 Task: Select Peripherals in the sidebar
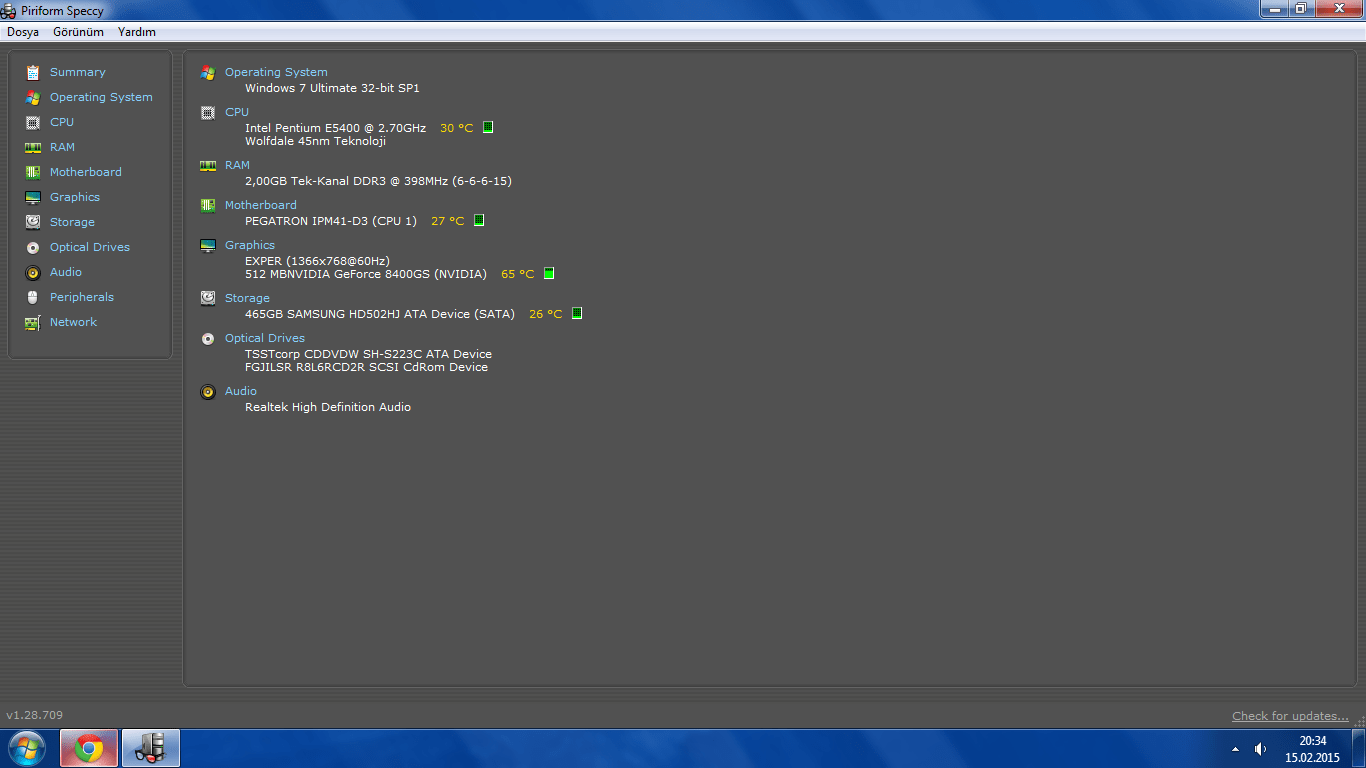coord(82,297)
